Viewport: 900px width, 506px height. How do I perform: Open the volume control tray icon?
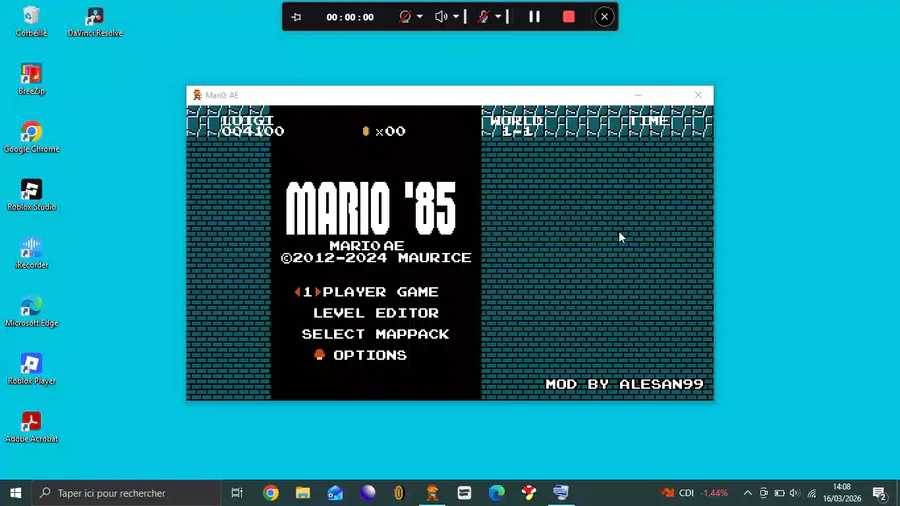795,493
